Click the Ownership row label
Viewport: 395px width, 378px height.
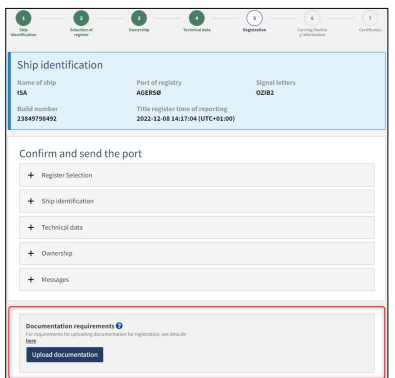point(57,253)
